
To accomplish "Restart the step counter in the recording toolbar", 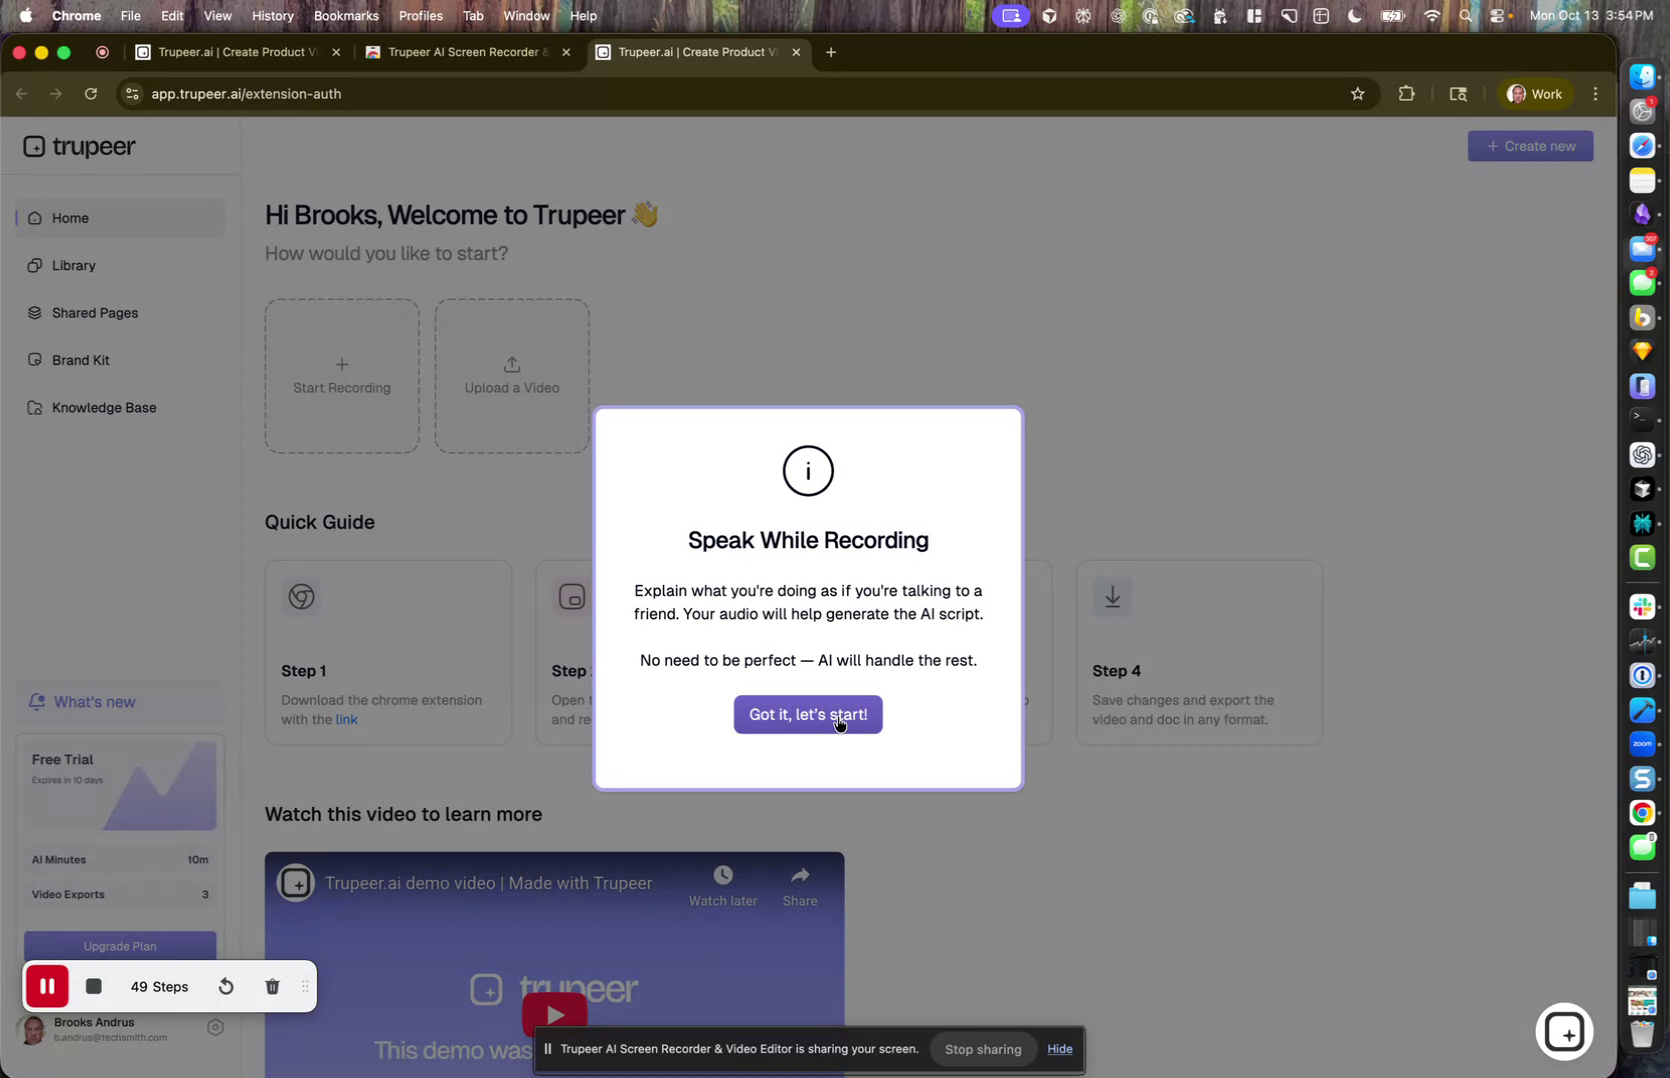I will pyautogui.click(x=226, y=986).
